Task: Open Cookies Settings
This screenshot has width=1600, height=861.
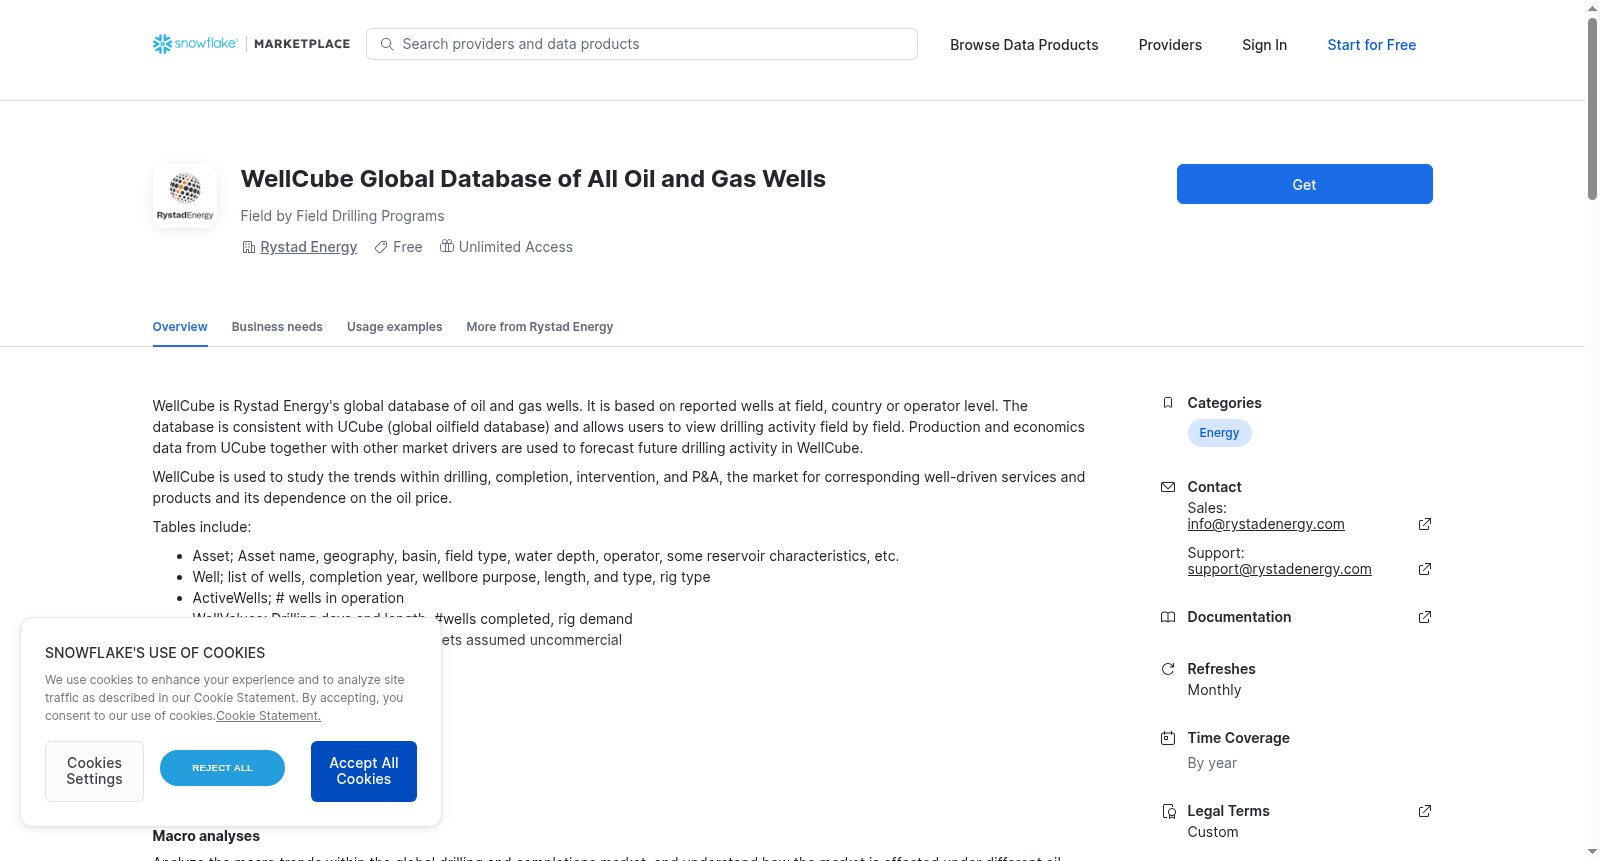Action: tap(94, 771)
